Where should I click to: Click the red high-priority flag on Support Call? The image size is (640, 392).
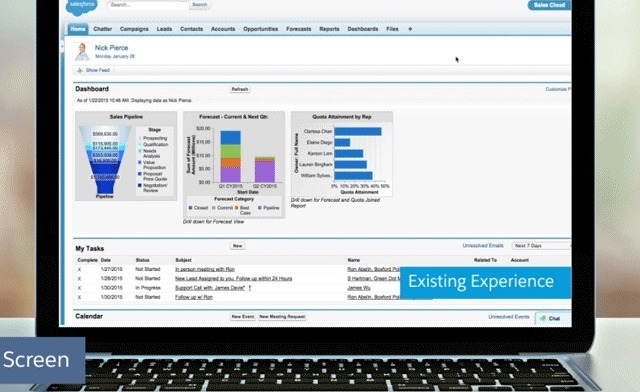(250, 288)
